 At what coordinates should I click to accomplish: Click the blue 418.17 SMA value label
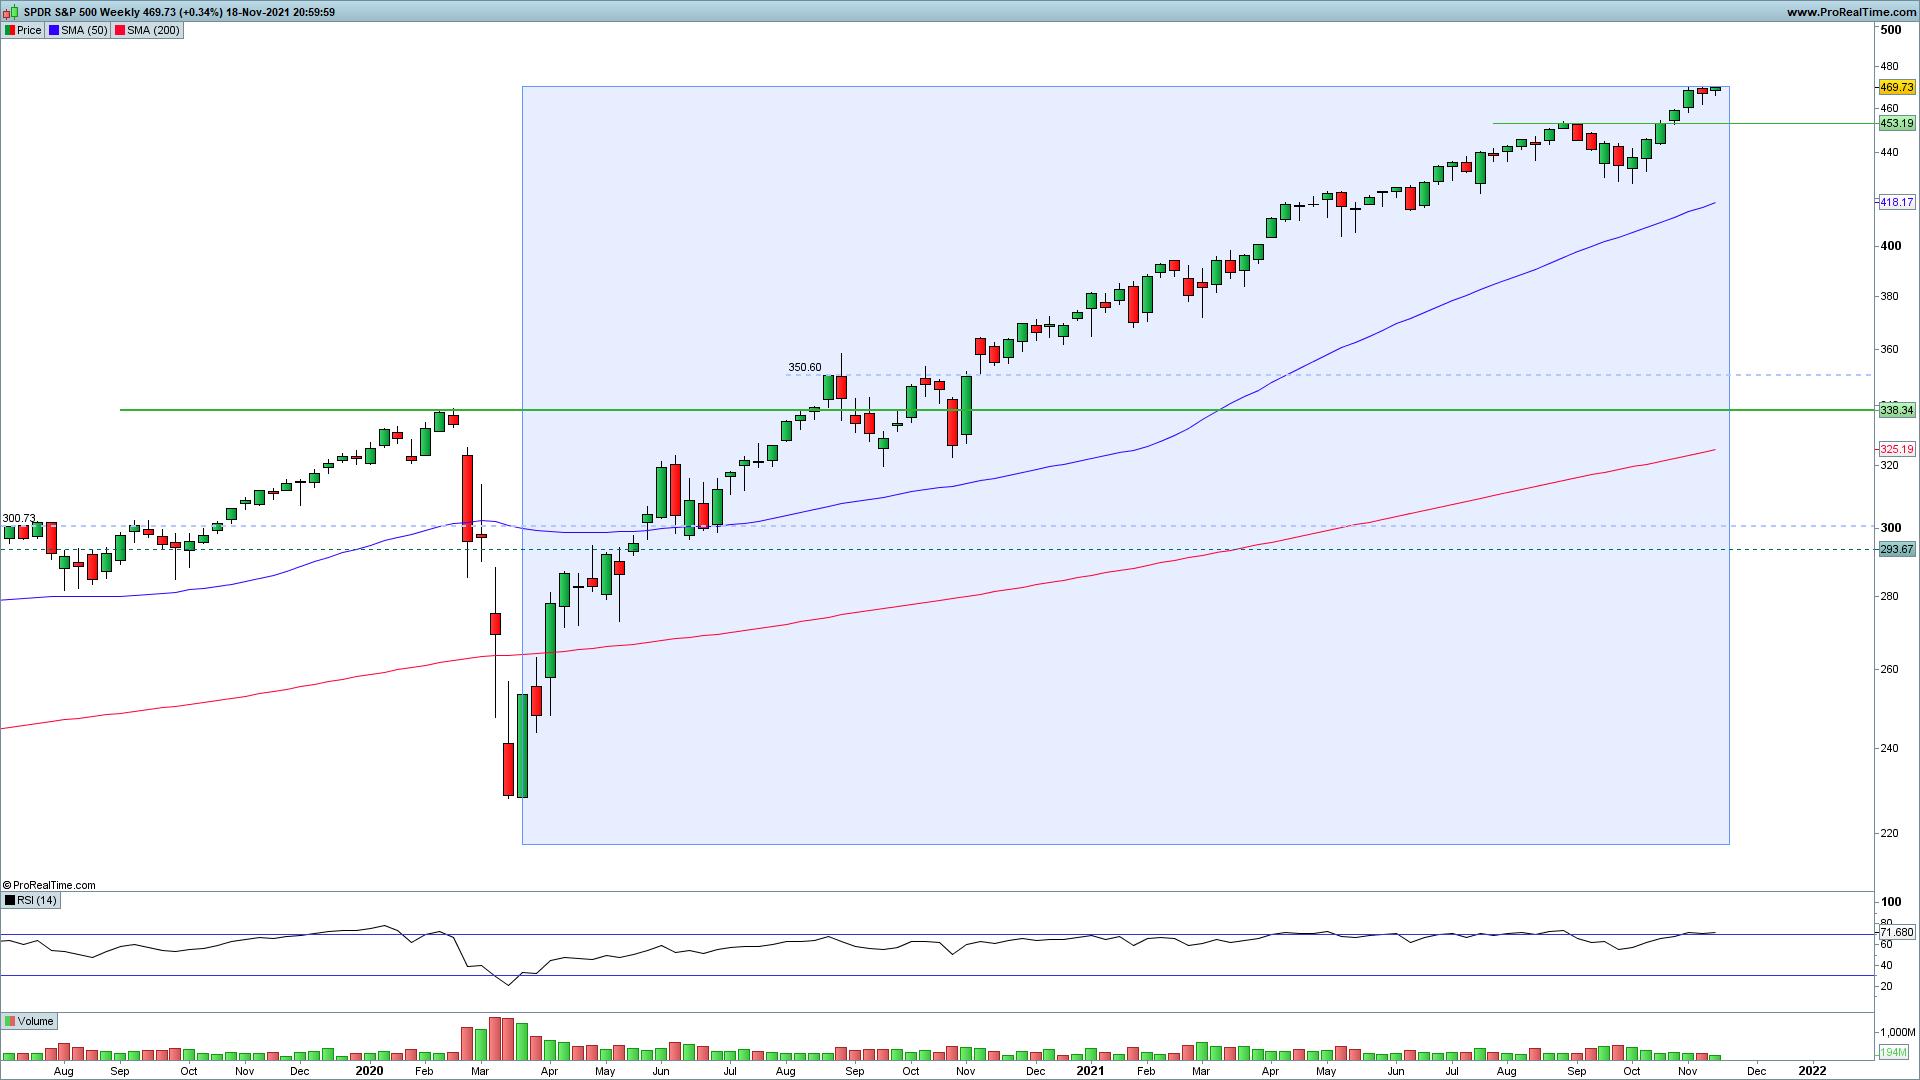[1896, 202]
